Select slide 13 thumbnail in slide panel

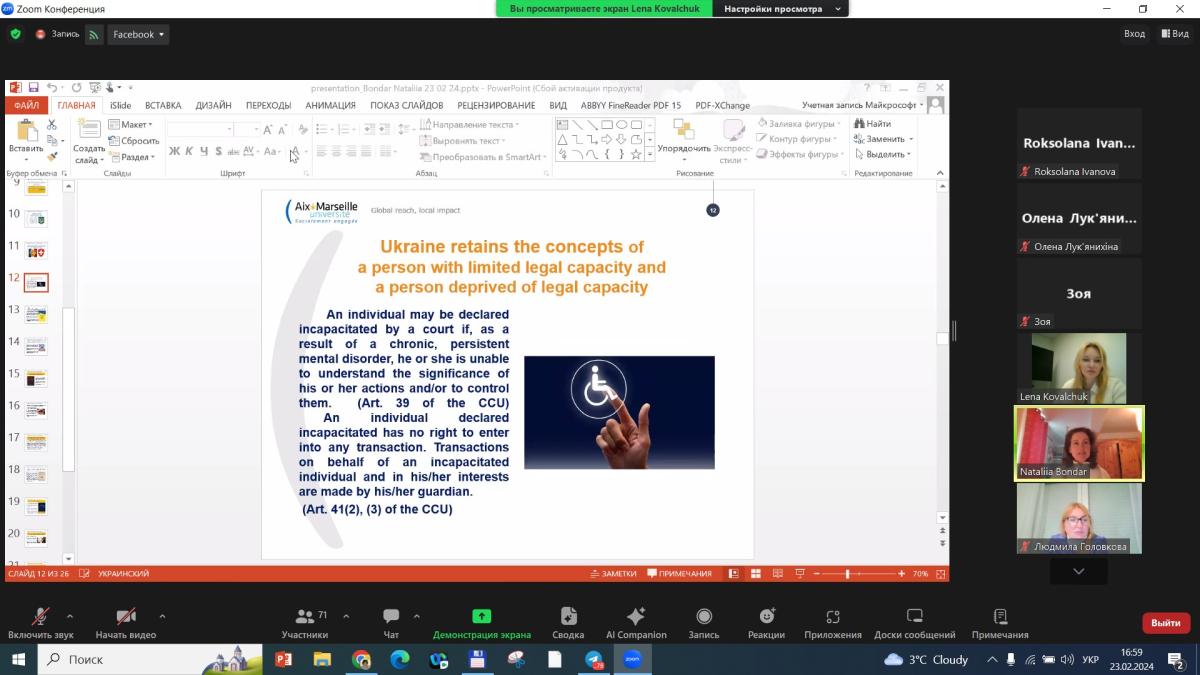pos(36,315)
